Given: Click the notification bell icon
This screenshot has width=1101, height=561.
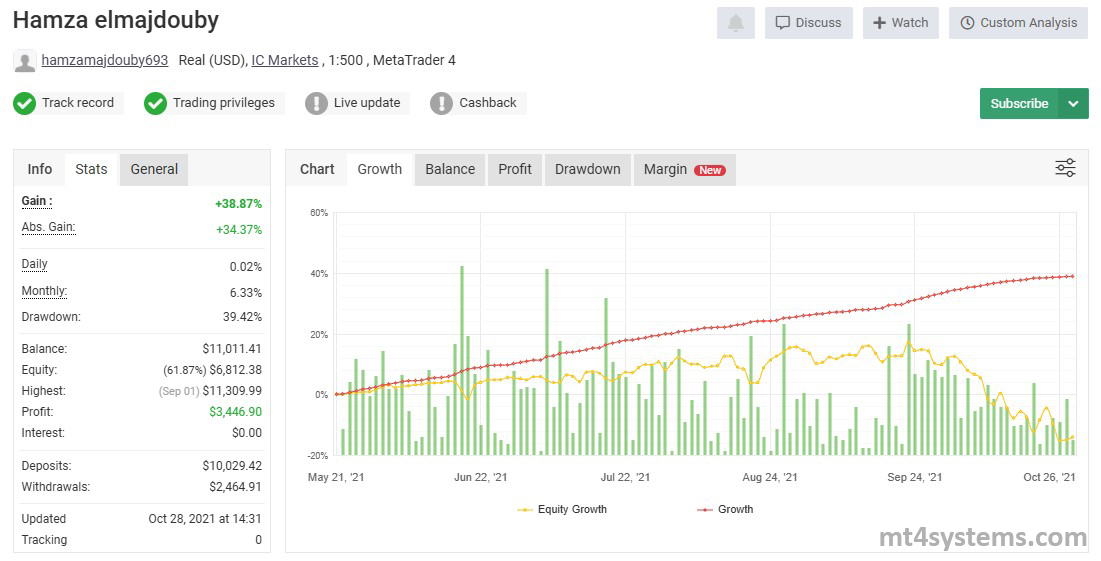Looking at the screenshot, I should 735,23.
